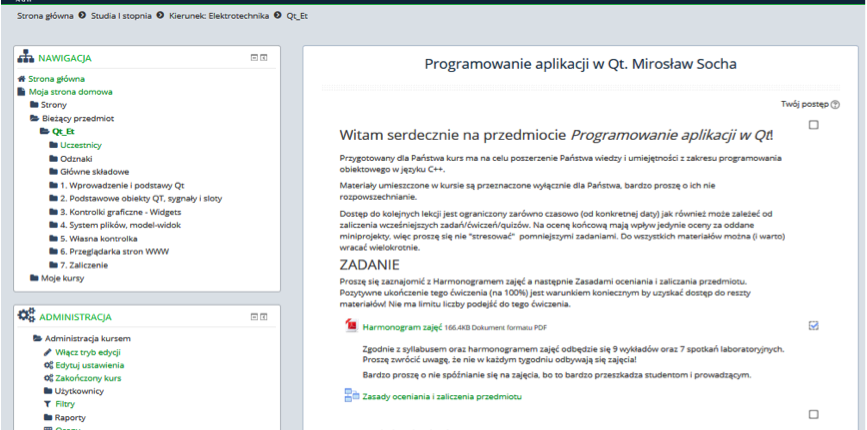Click the funnel icon beside Filtry
The height and width of the screenshot is (430, 867).
tap(48, 405)
